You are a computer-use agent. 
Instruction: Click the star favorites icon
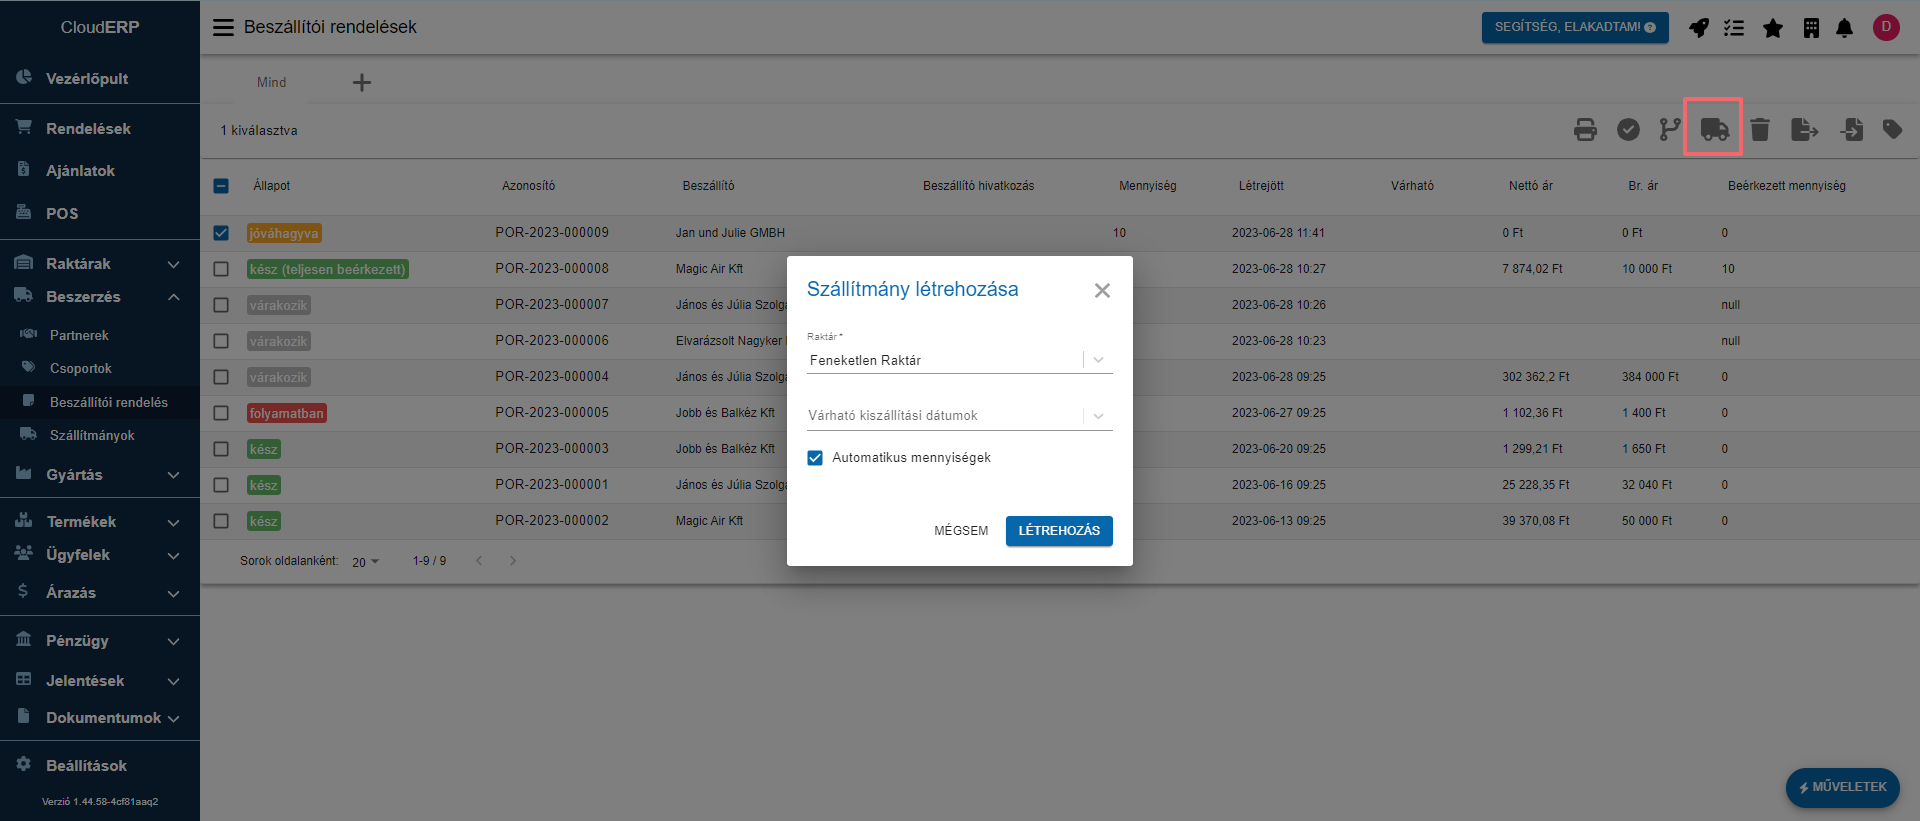pyautogui.click(x=1772, y=28)
